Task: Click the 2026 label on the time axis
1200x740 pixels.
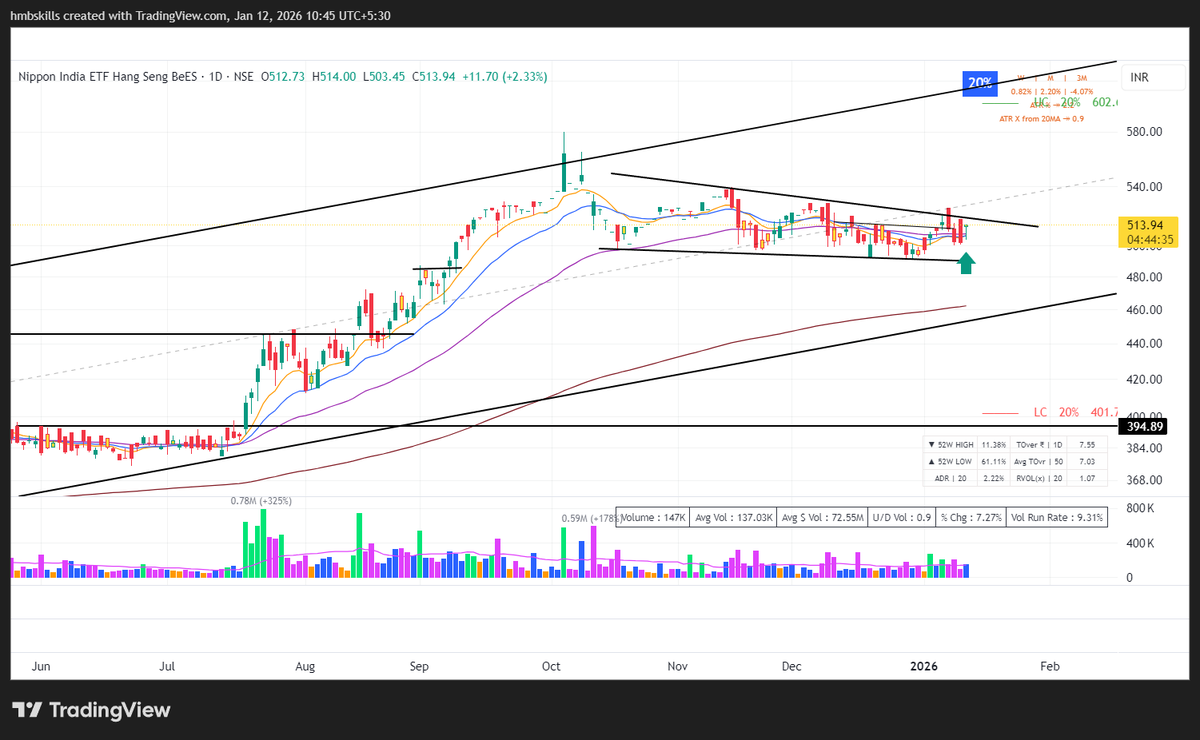Action: pos(924,666)
